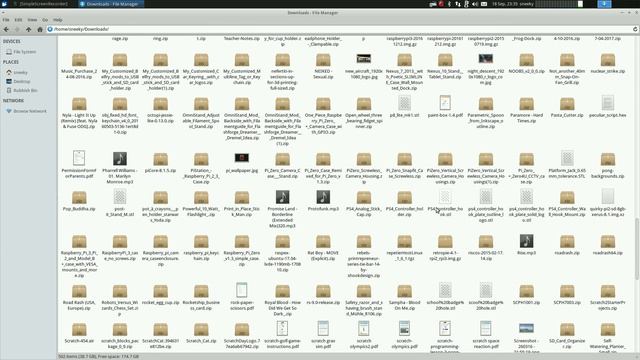
Task: Select the SD_Card_Organizer.zip archive
Action: (x=567, y=330)
